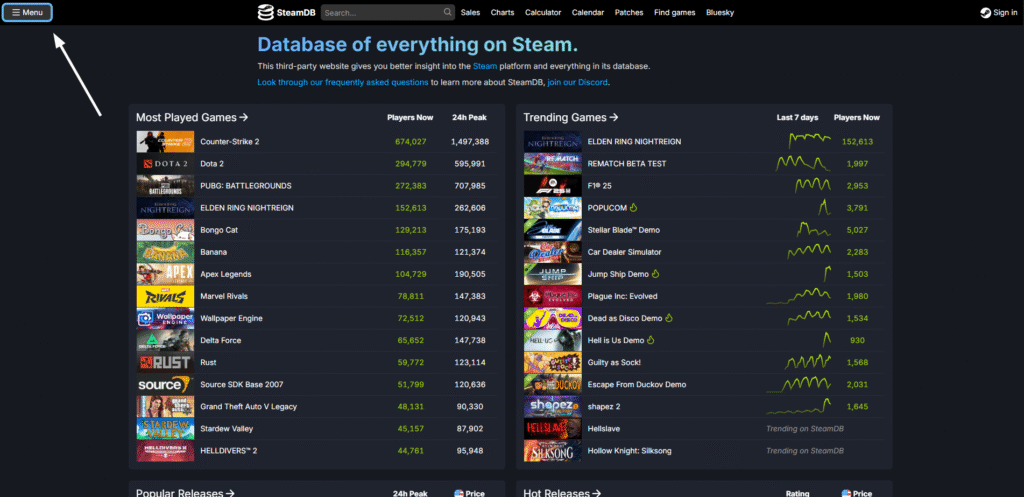Follow the Steam hyperlink in intro text

coord(485,66)
